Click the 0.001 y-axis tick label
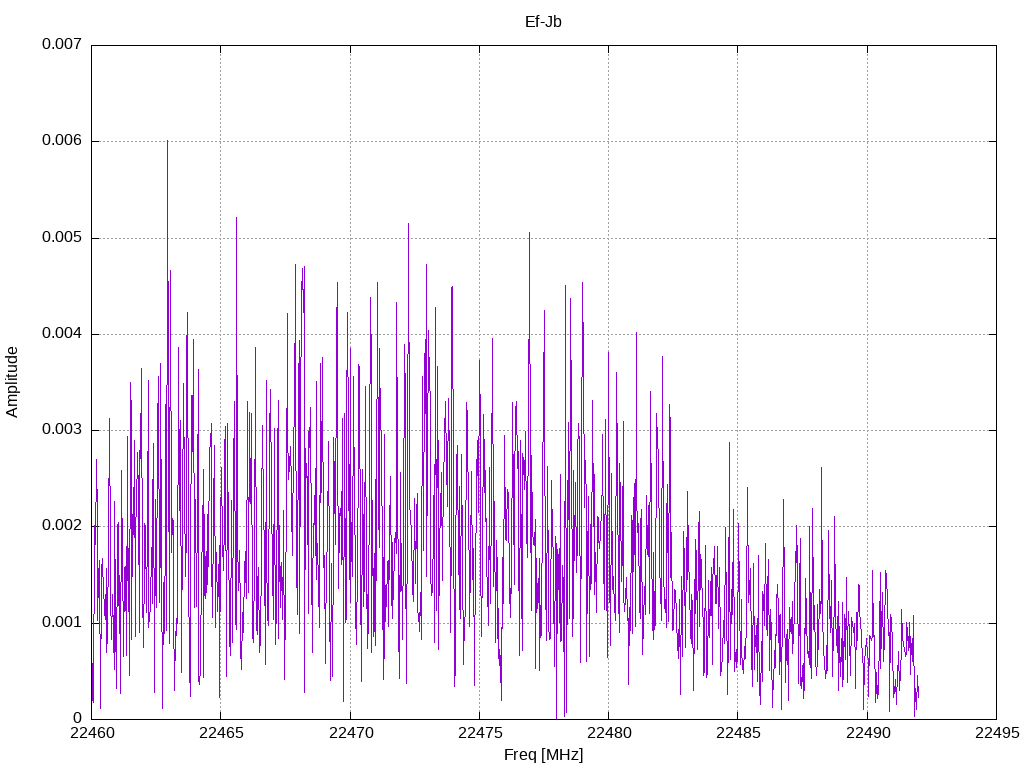 pos(62,622)
